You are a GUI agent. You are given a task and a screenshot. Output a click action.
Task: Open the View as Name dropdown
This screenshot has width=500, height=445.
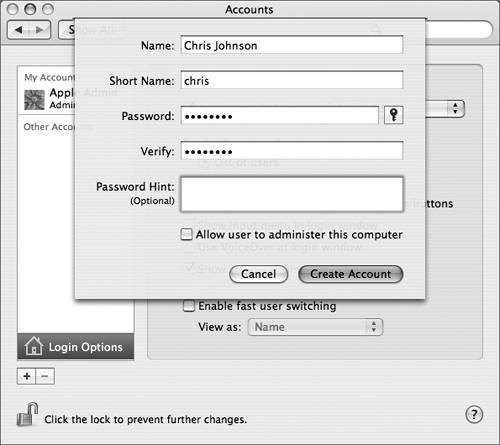pos(315,327)
